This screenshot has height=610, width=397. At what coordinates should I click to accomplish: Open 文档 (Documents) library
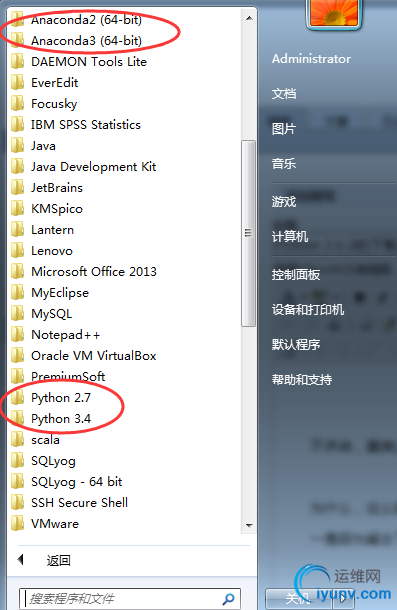284,94
